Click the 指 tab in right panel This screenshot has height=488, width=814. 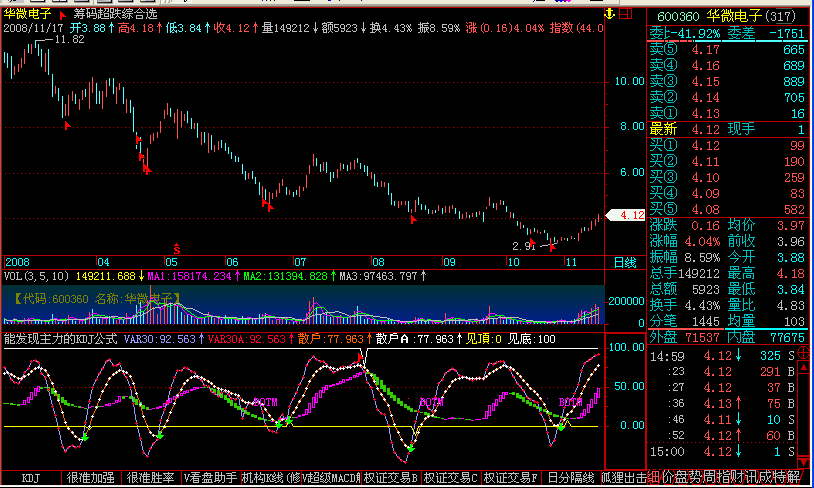click(723, 477)
